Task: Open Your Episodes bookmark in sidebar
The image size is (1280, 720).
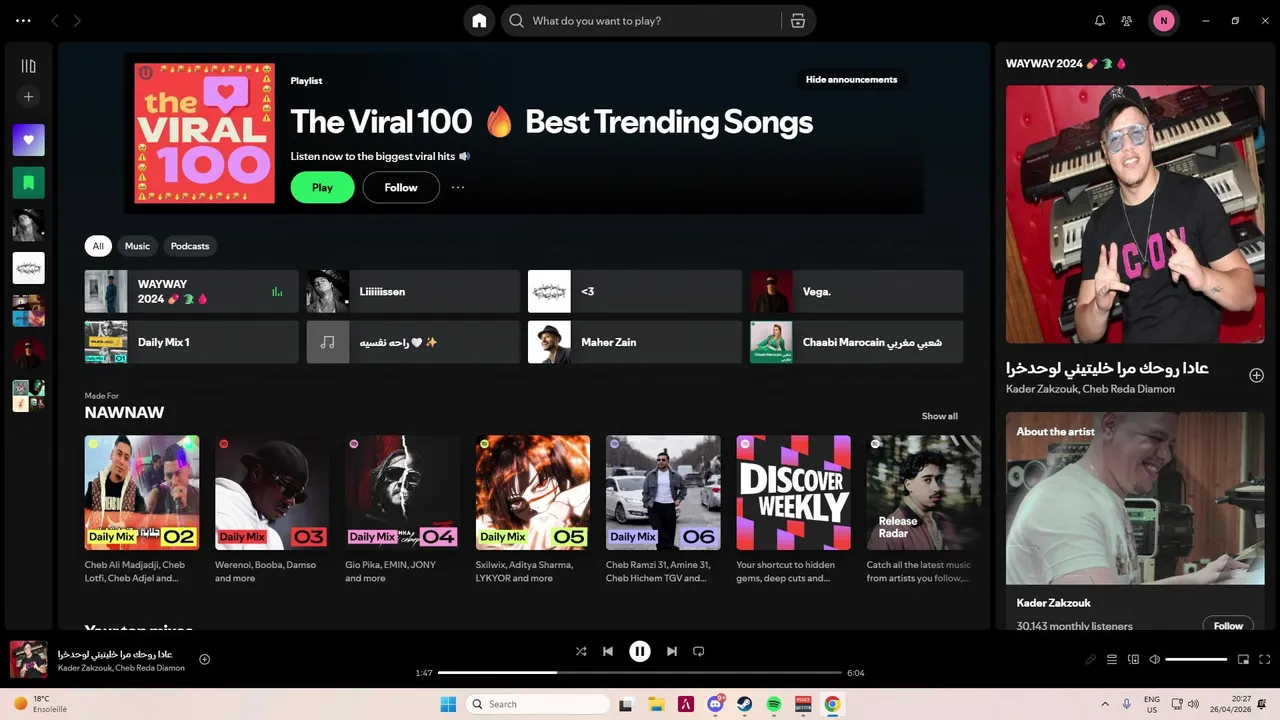Action: tap(28, 183)
